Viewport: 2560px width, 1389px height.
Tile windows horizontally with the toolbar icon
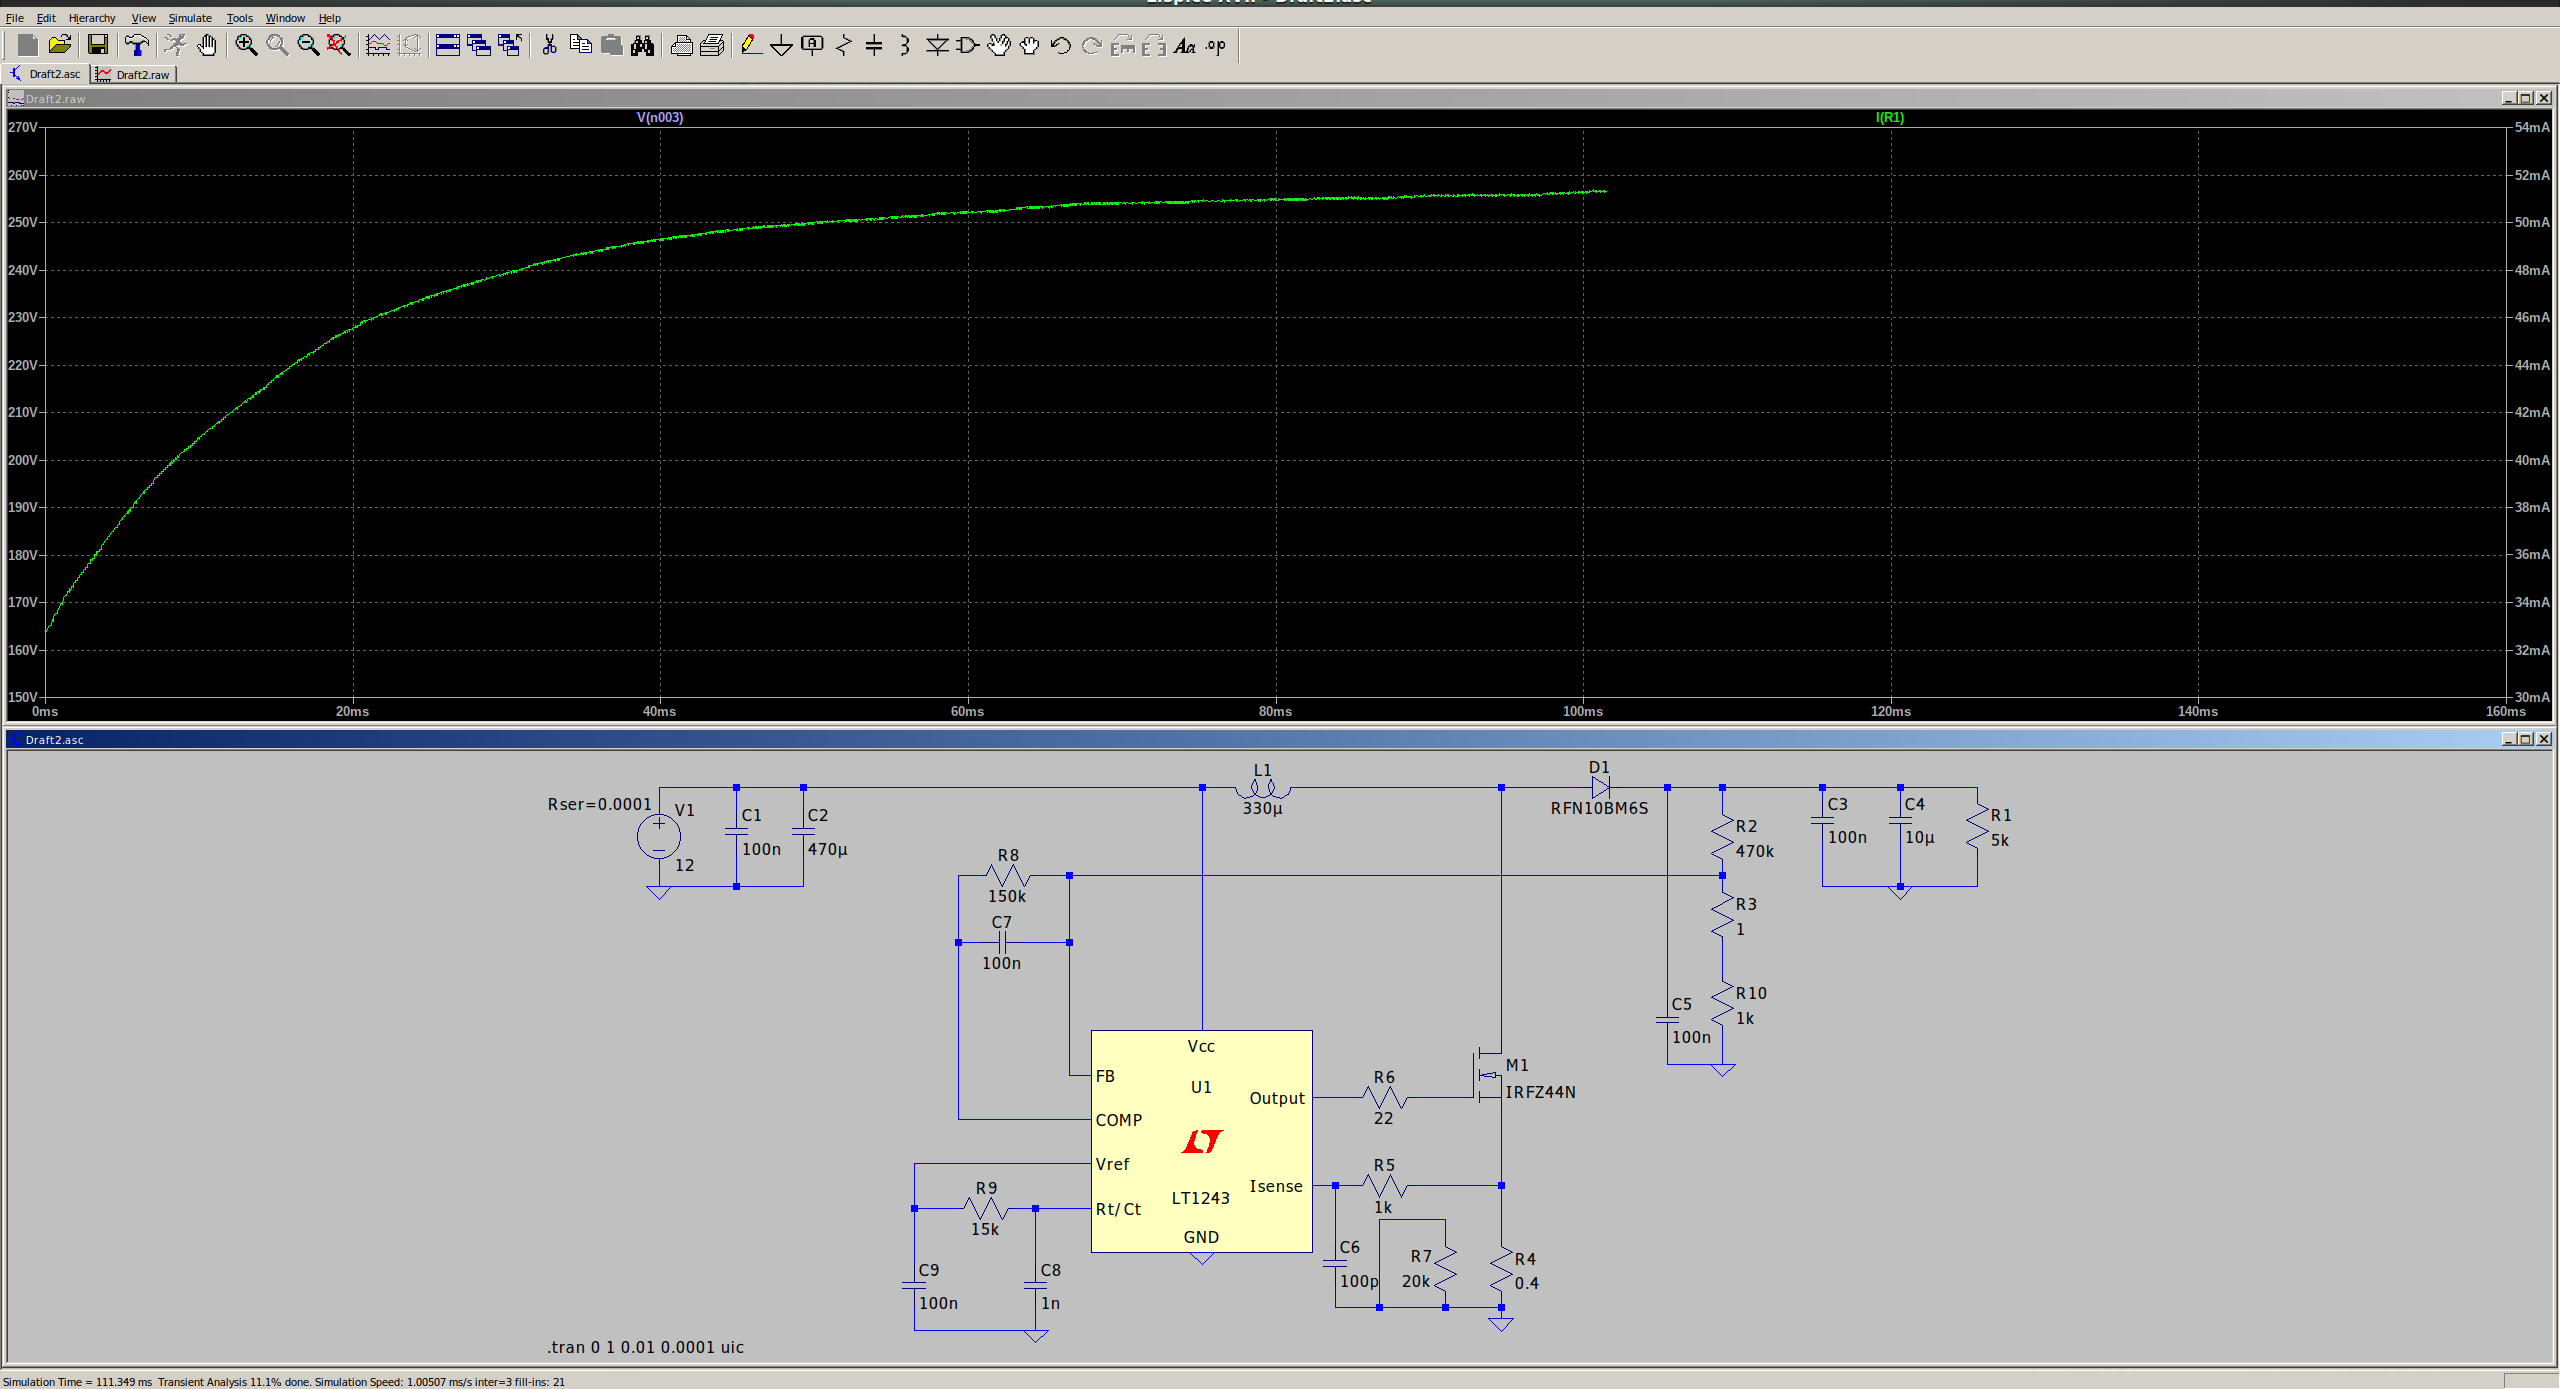(x=448, y=45)
